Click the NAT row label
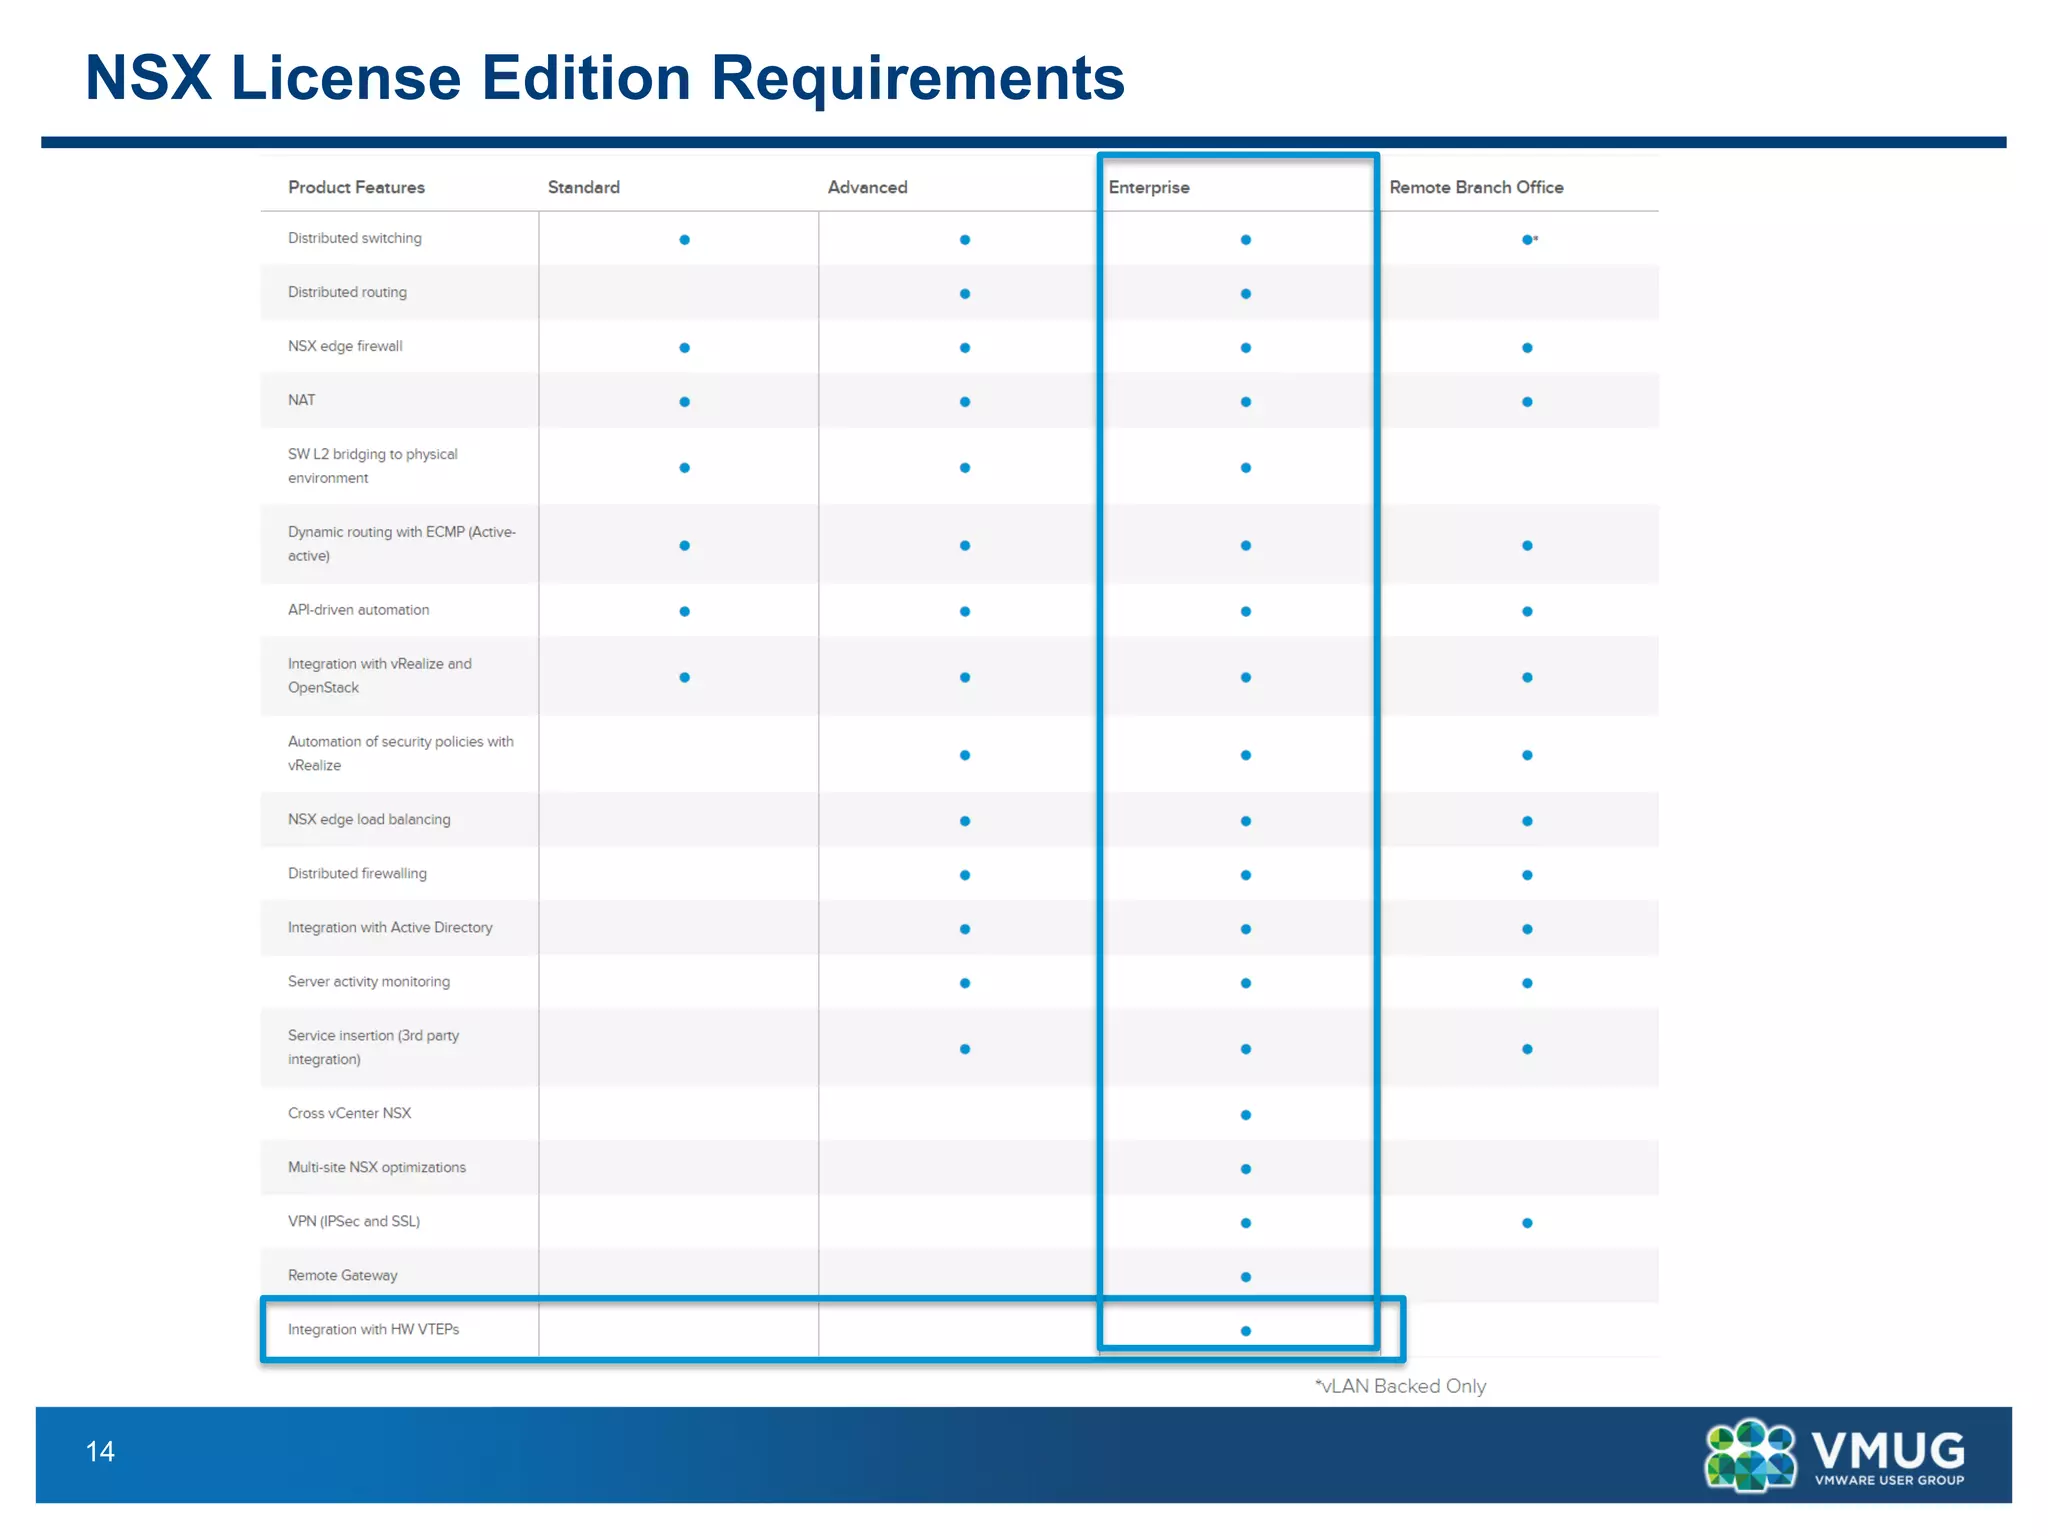 click(301, 400)
